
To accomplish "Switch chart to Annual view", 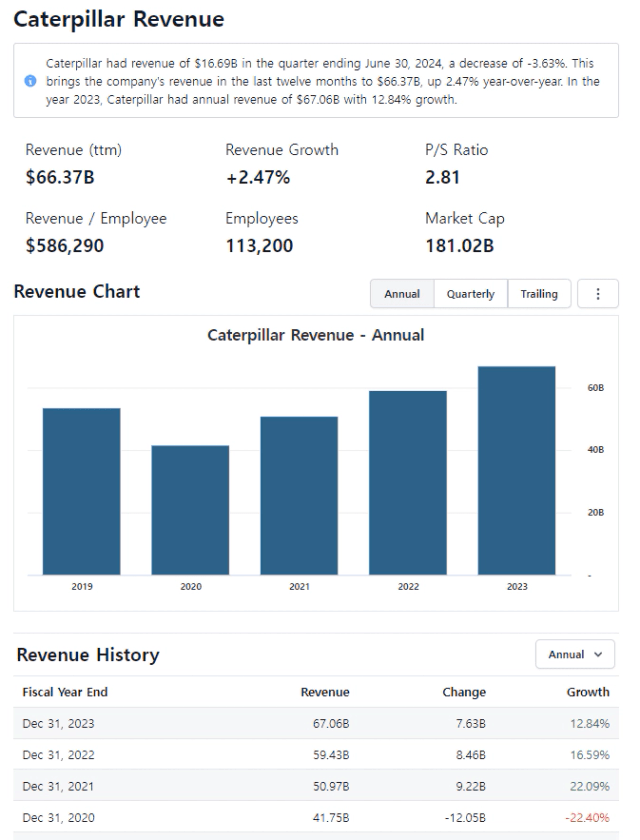I will 402,294.
